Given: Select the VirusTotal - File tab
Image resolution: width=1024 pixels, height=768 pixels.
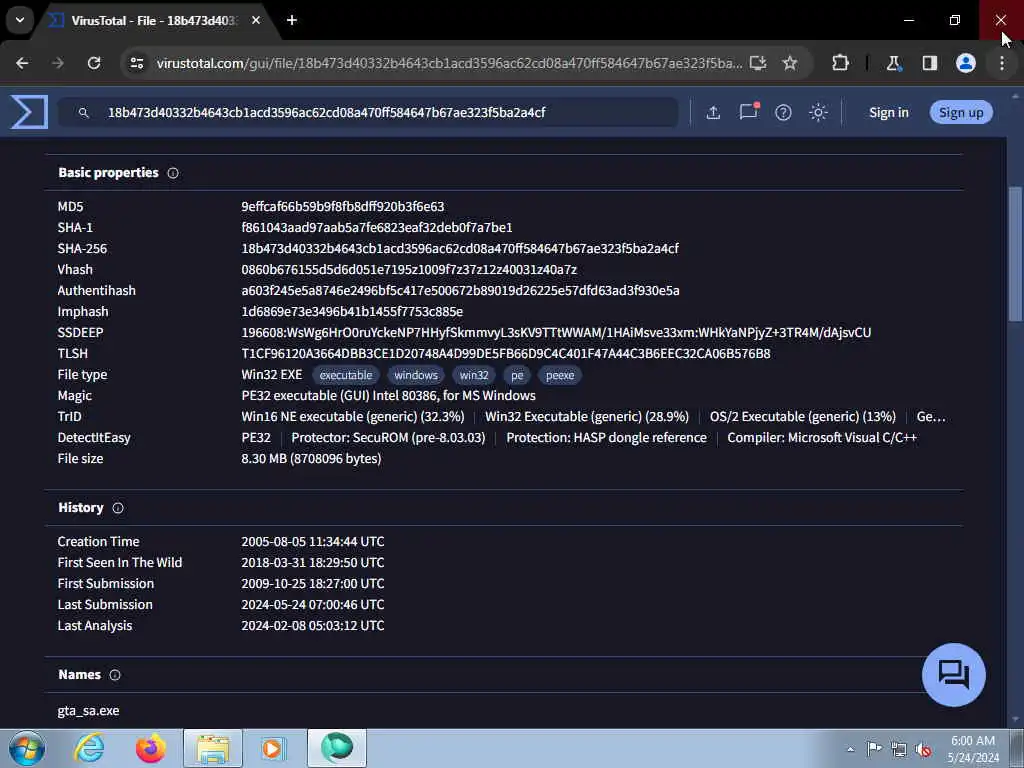Looking at the screenshot, I should (153, 20).
